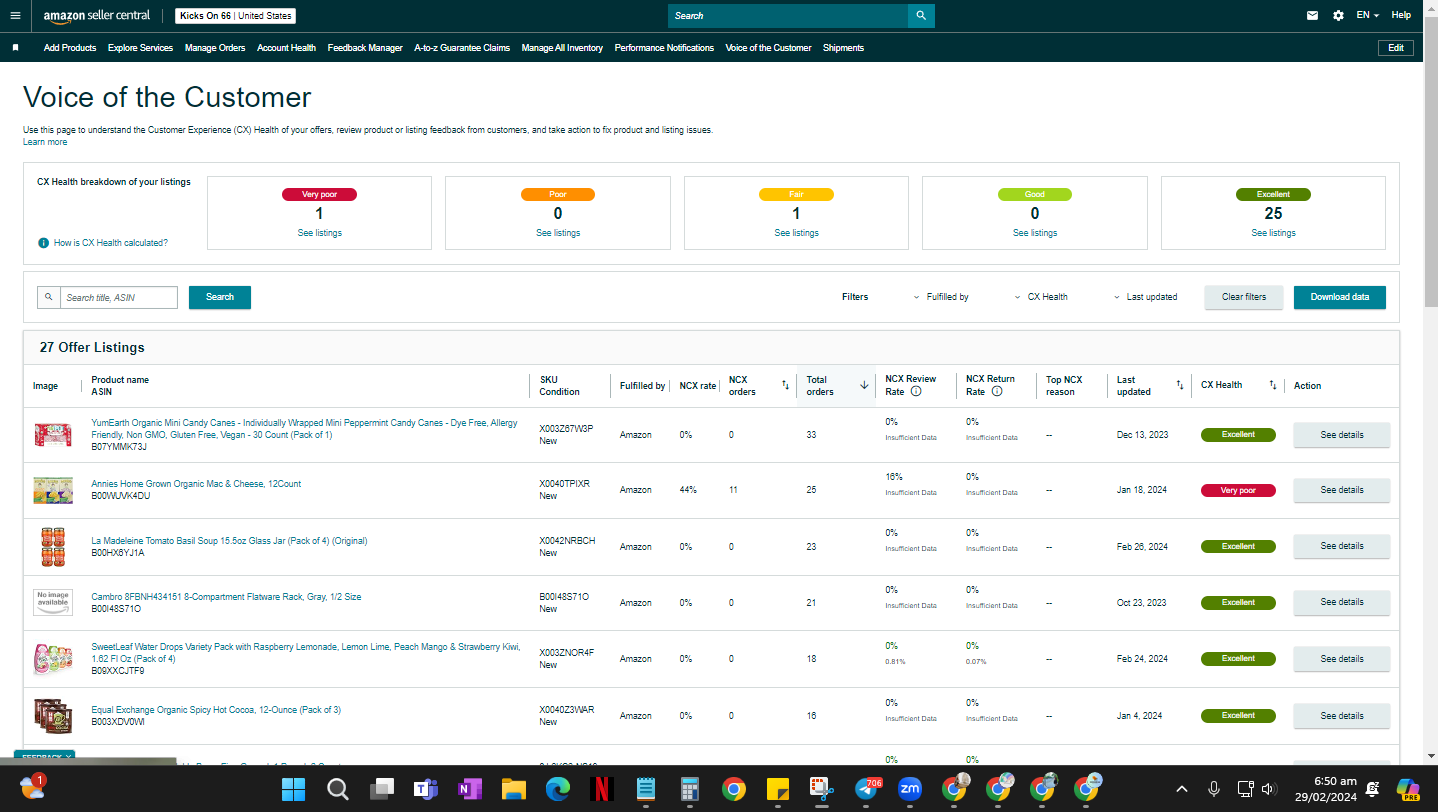This screenshot has width=1438, height=812.
Task: Open Windows taskbar search
Action: [x=338, y=789]
